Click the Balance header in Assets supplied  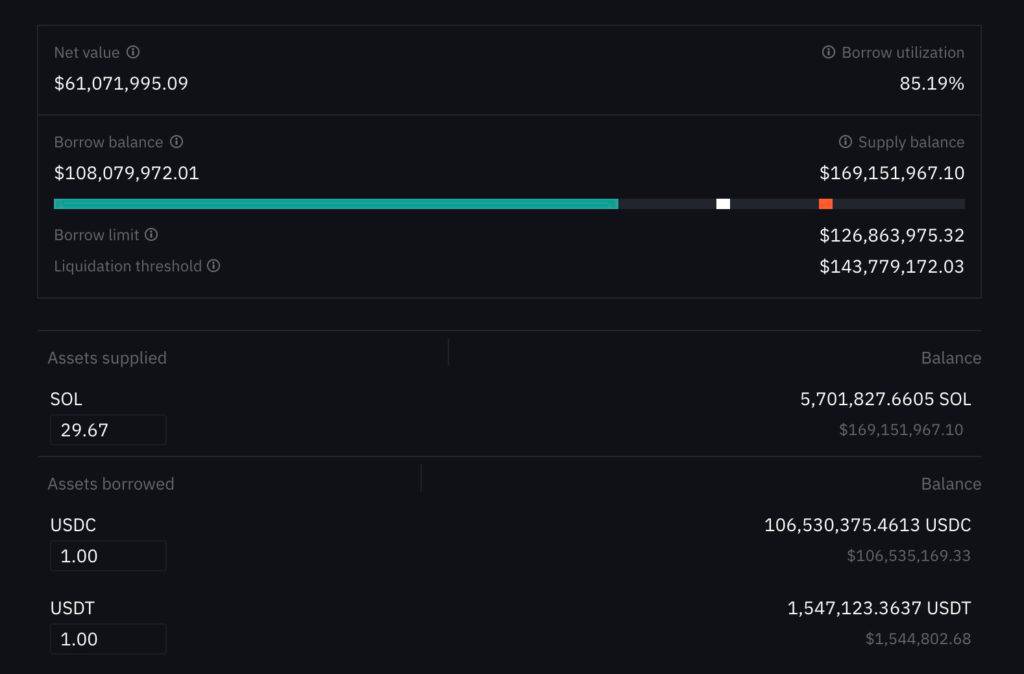pyautogui.click(x=951, y=358)
